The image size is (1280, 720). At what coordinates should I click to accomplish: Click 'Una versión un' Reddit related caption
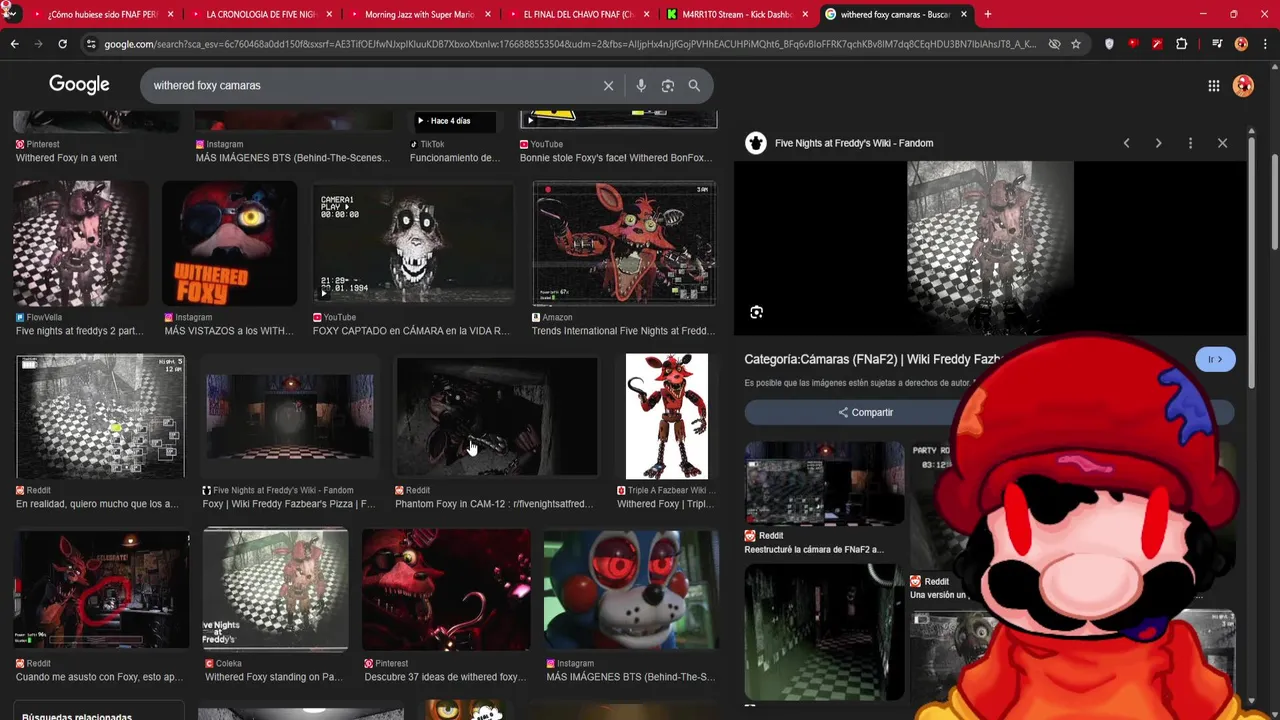tap(938, 595)
